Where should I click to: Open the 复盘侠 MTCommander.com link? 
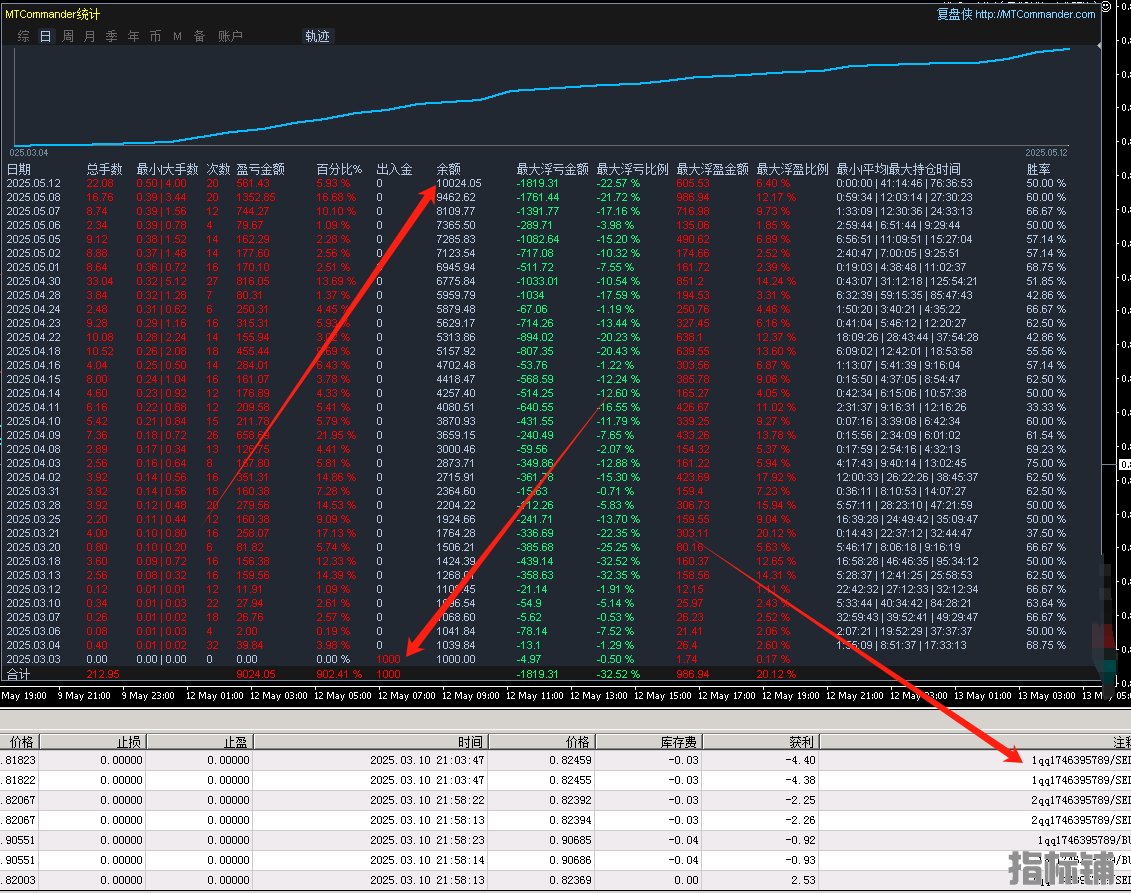click(1016, 14)
